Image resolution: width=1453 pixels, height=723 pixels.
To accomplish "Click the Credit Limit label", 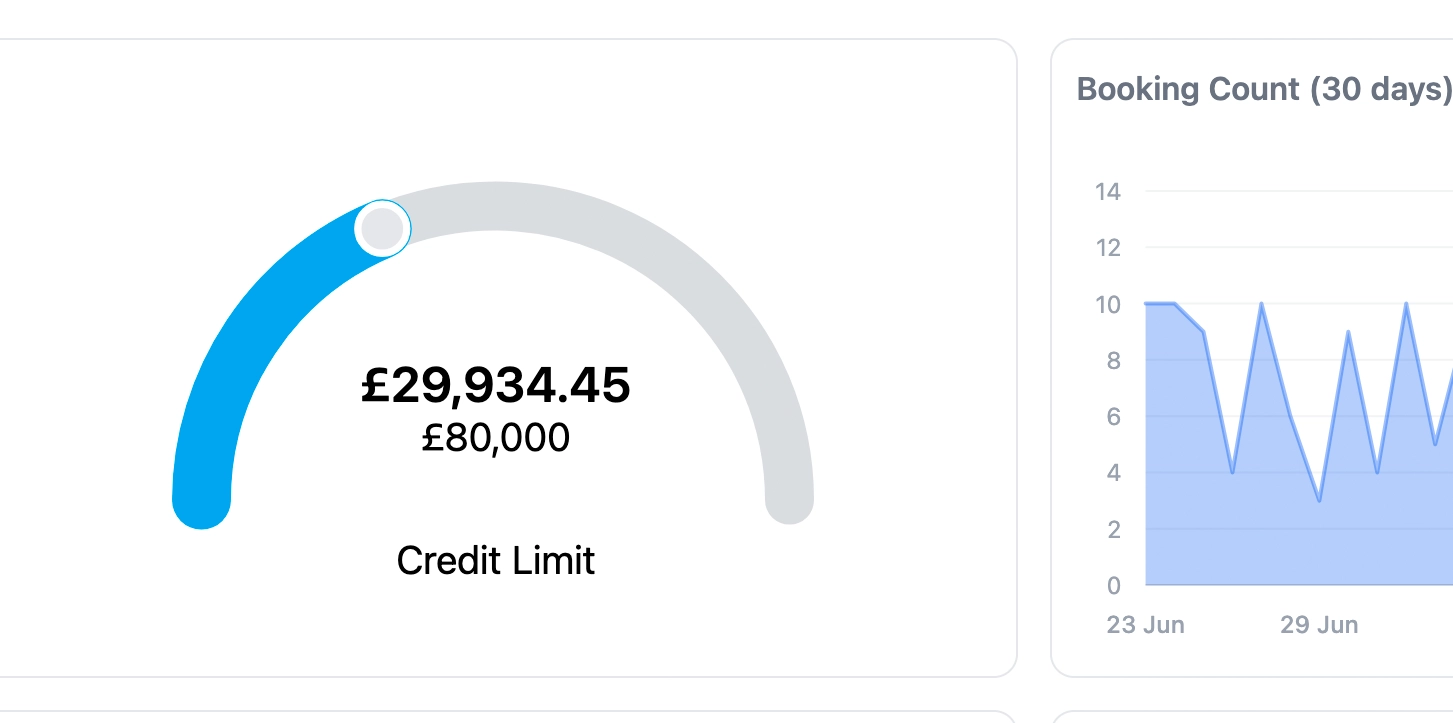I will tap(496, 560).
